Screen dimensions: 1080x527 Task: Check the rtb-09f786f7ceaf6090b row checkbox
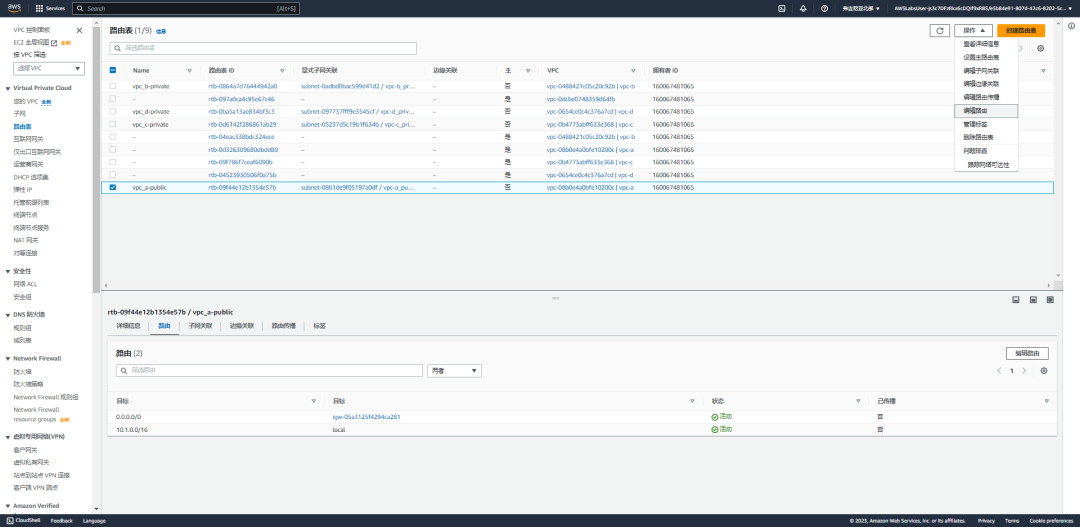coord(113,162)
